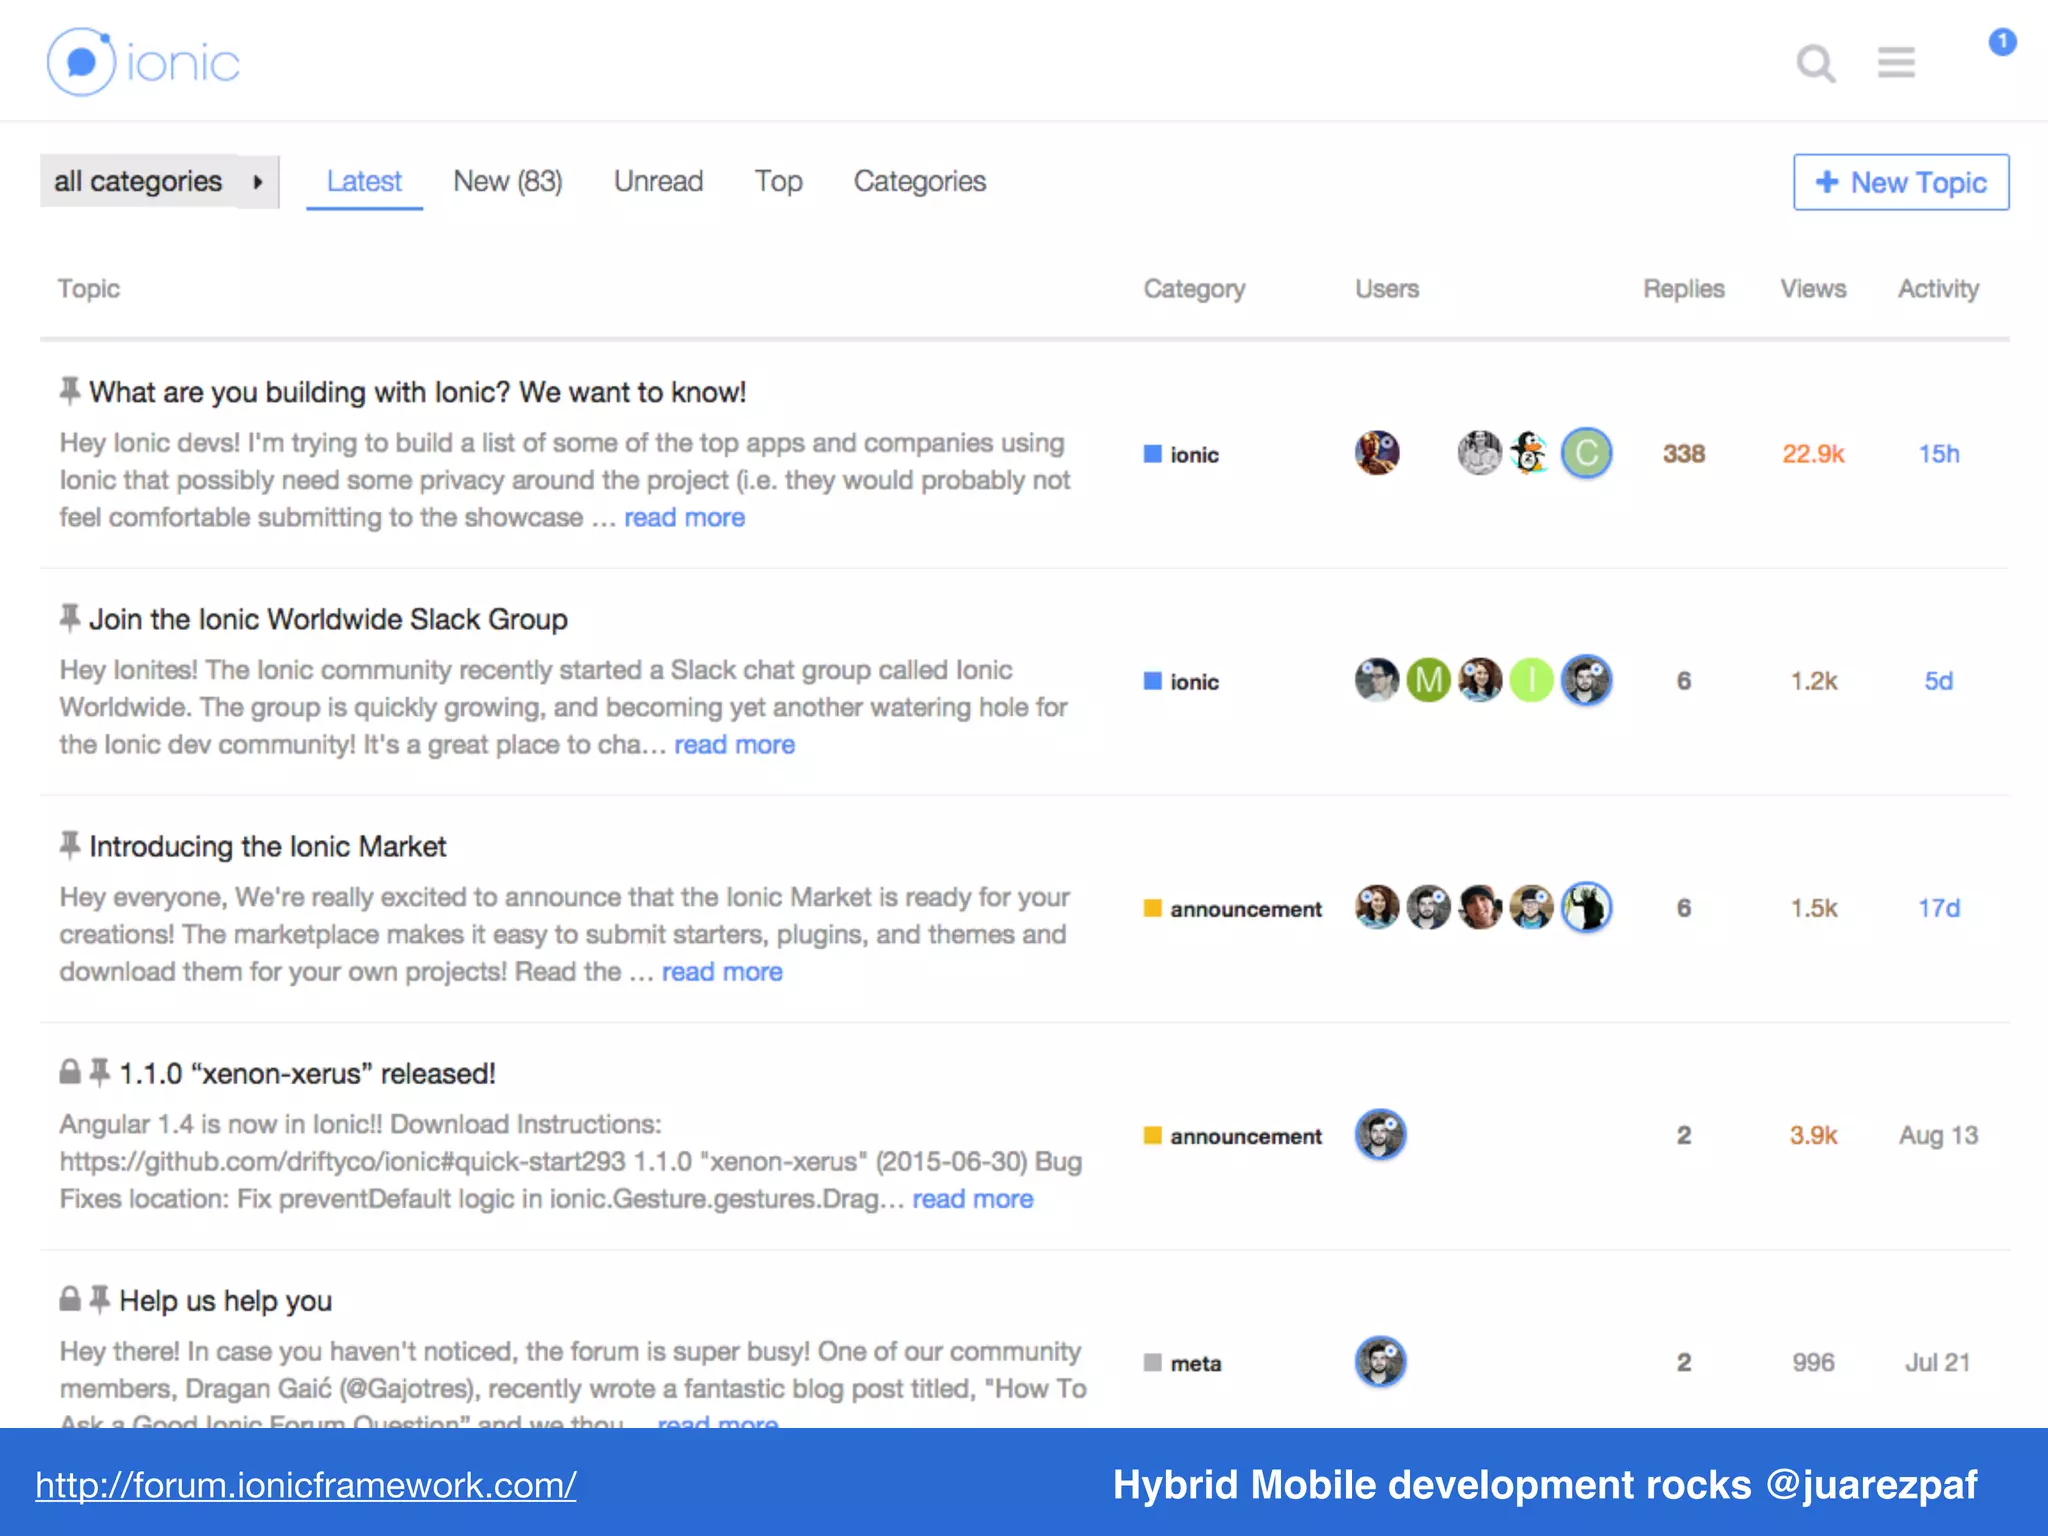Click read more on the Ionic Market excerpt
Screen dimensions: 2048x1536
click(x=722, y=971)
